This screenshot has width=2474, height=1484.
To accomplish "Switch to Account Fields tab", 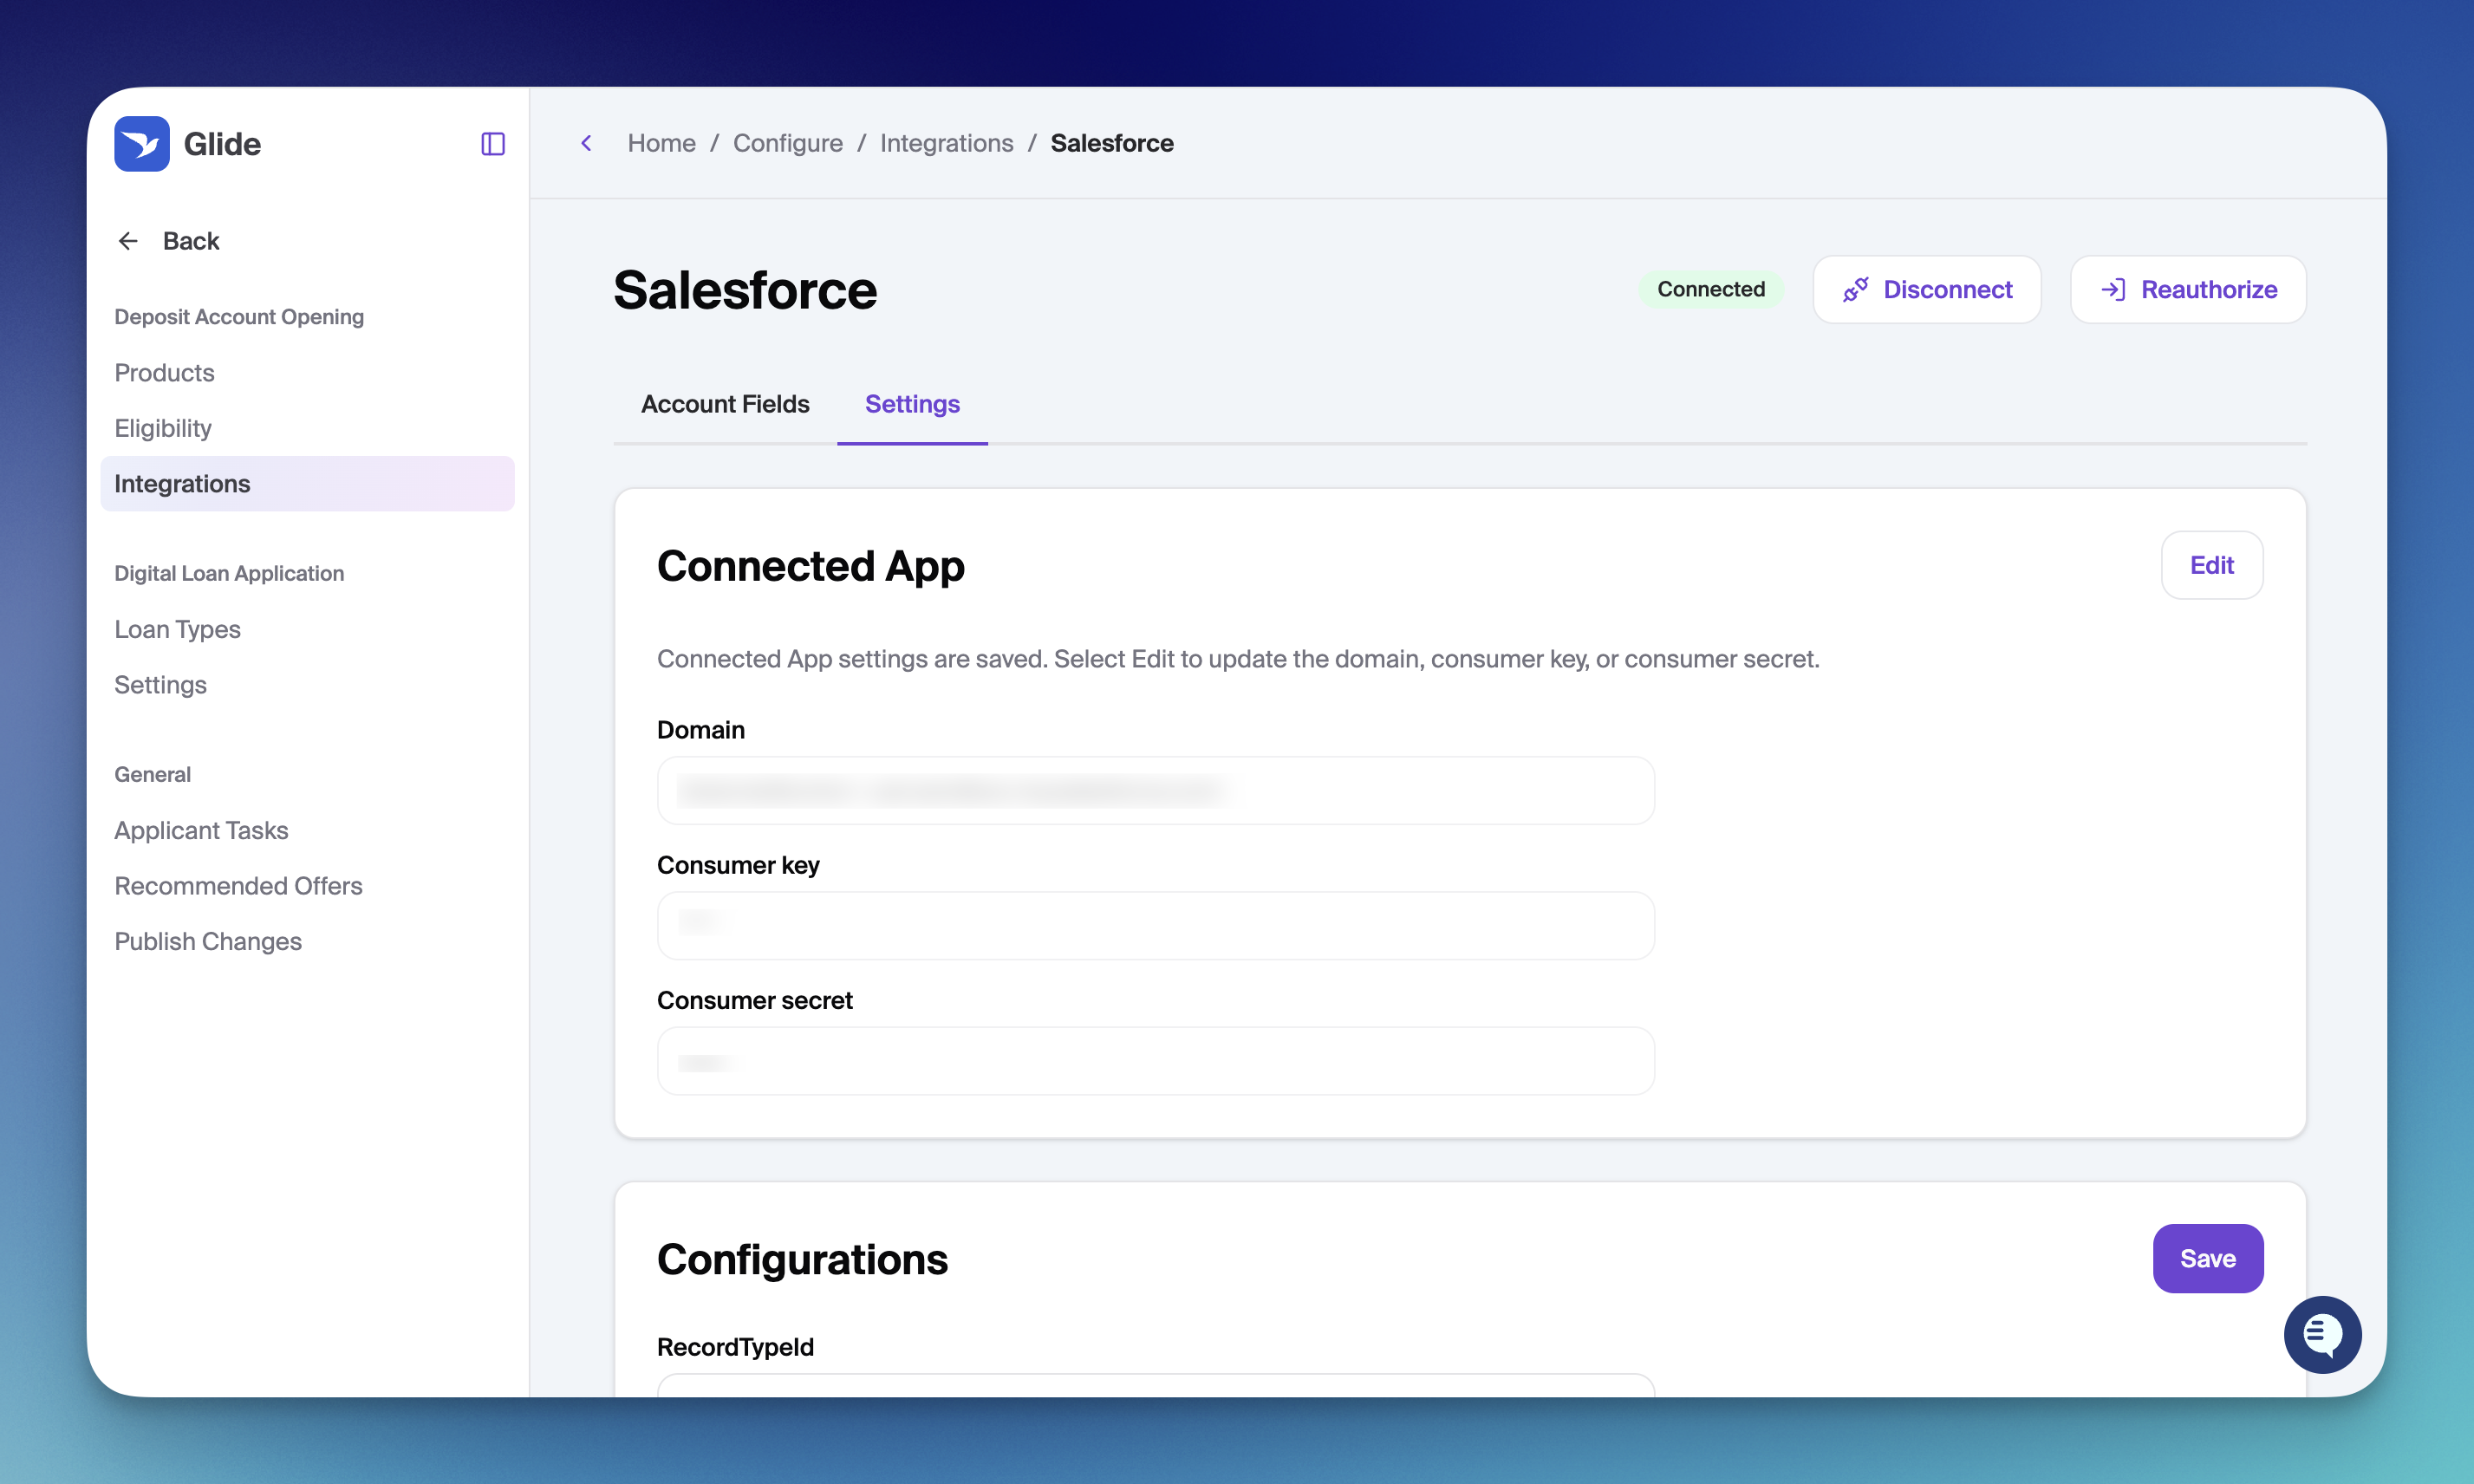I will (x=725, y=404).
